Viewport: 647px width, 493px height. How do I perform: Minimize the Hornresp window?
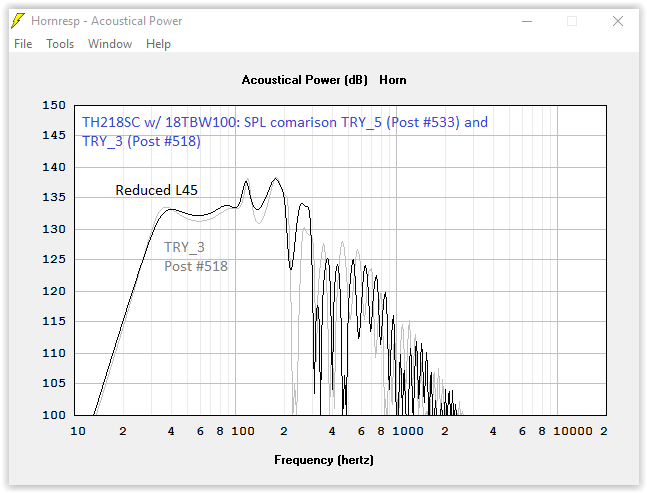(x=527, y=21)
